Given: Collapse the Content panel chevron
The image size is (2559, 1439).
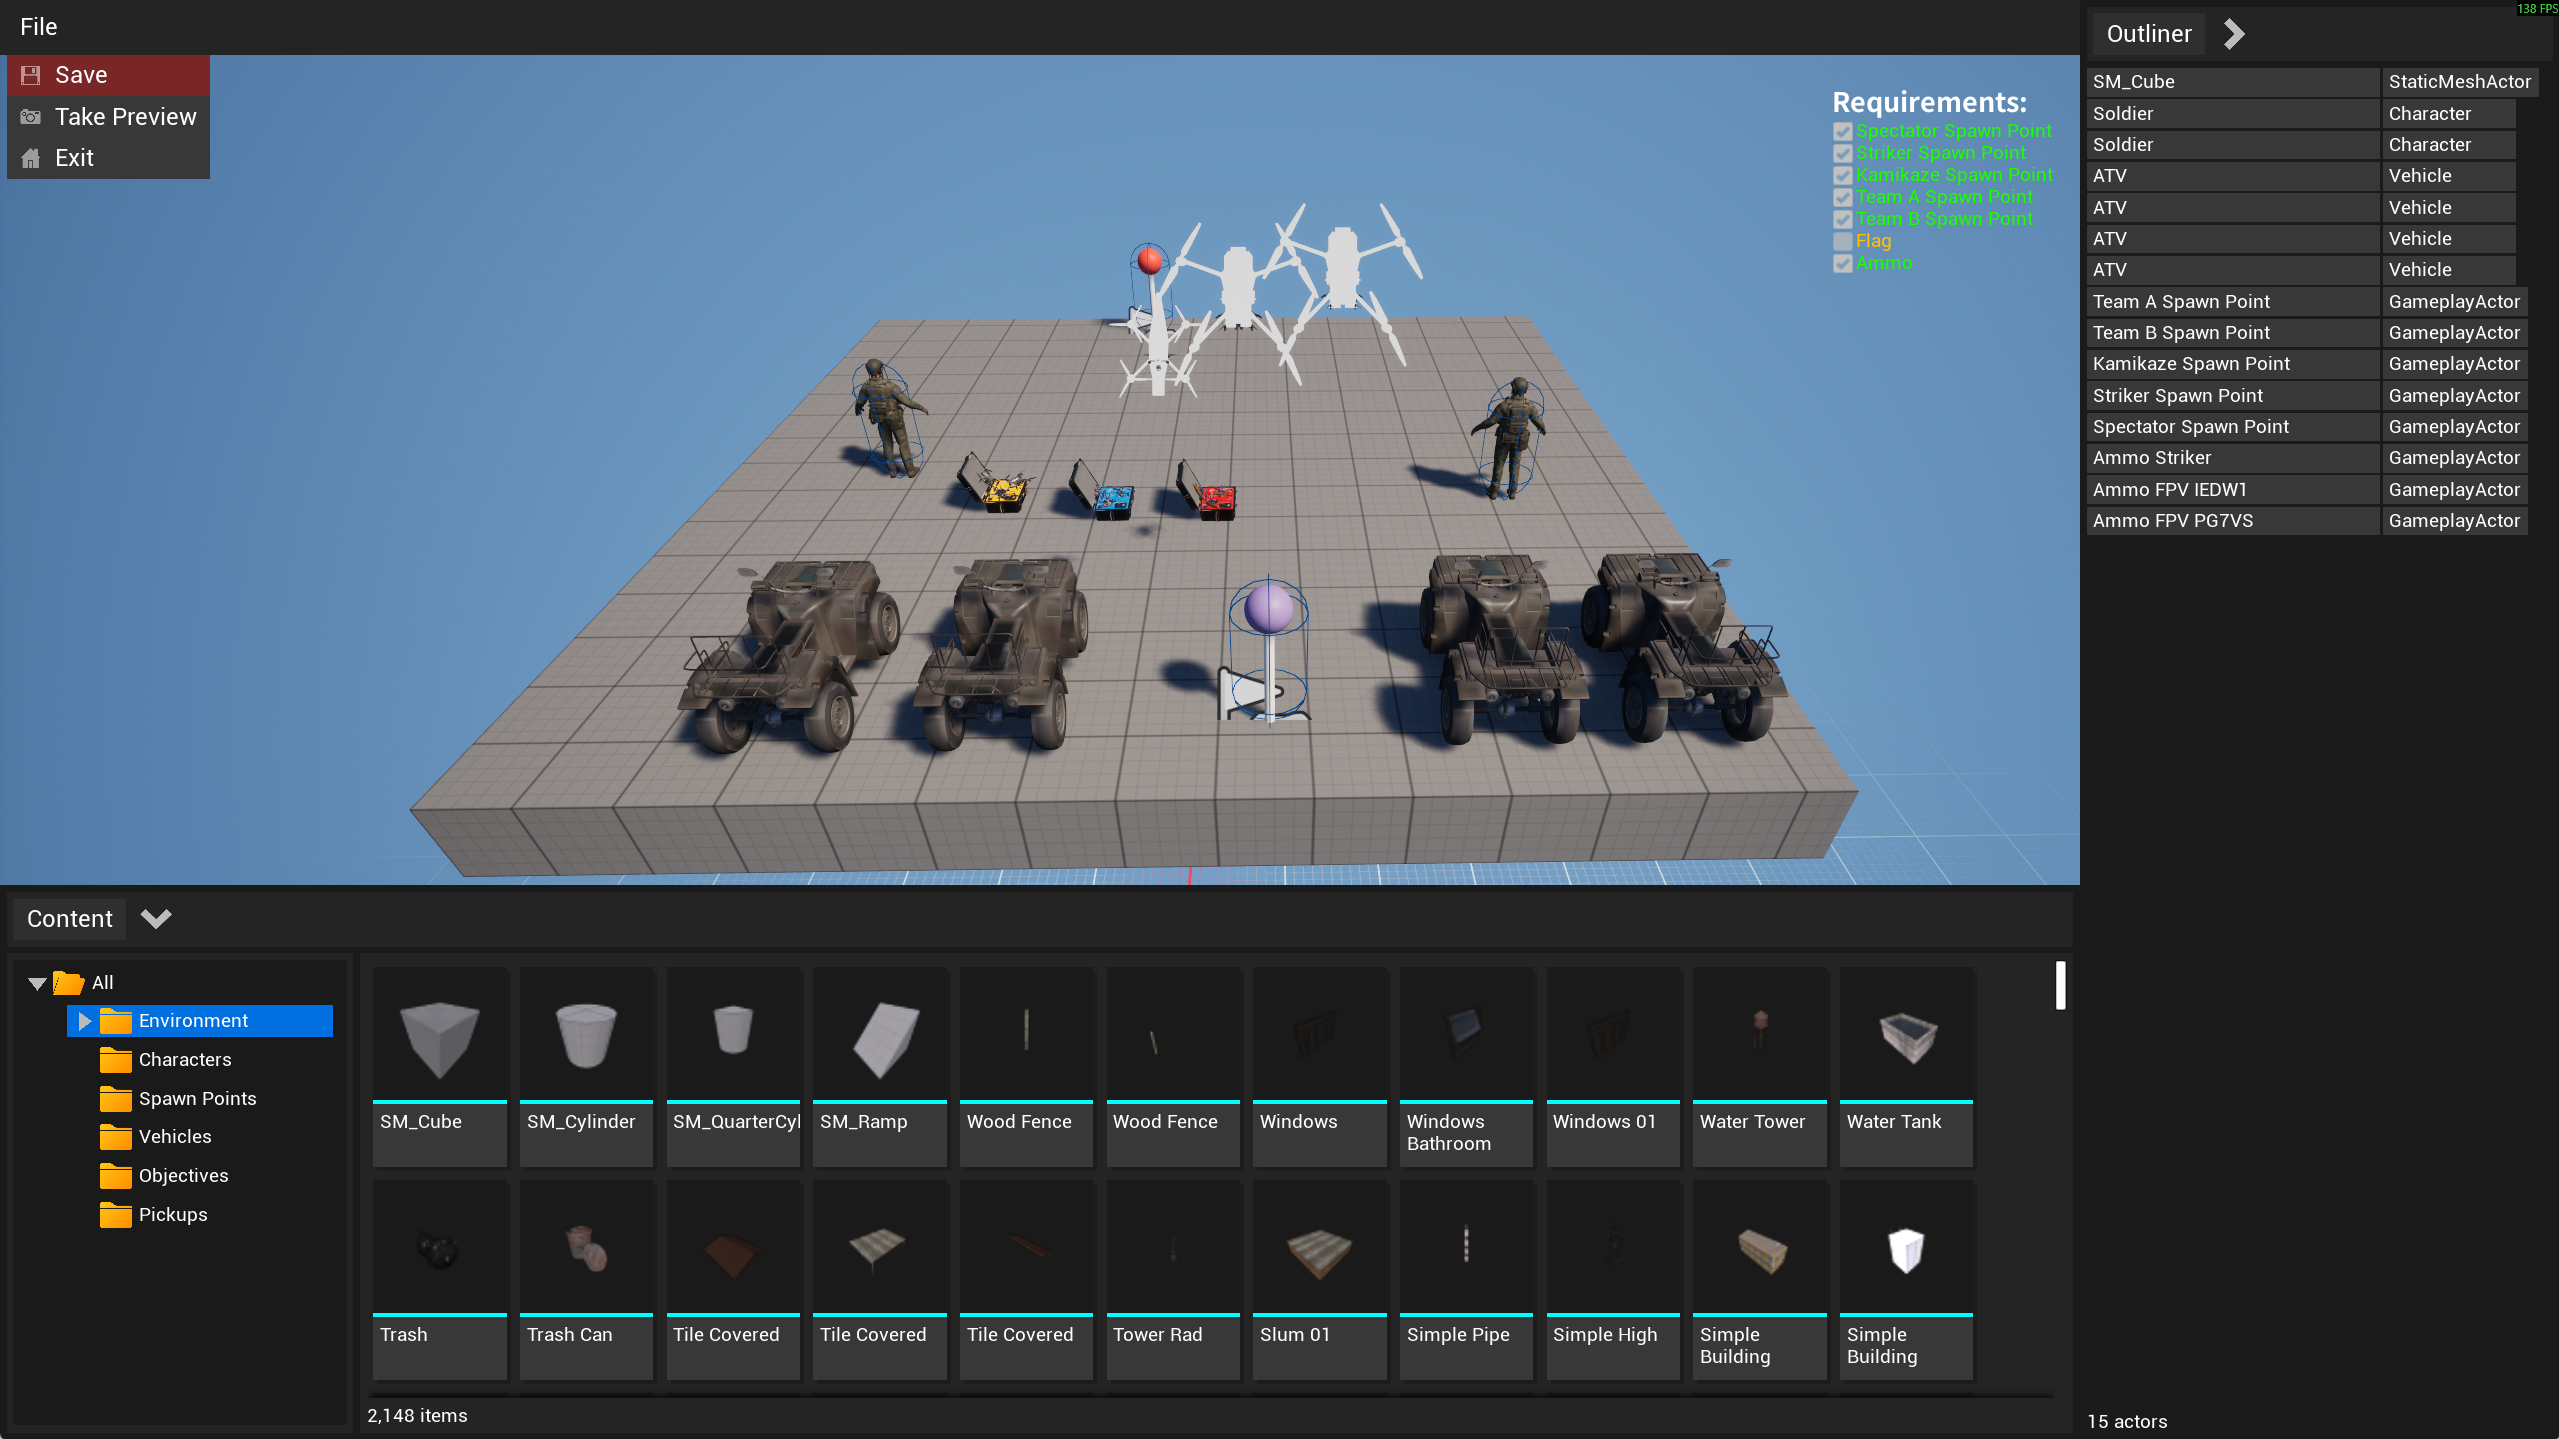Looking at the screenshot, I should point(156,918).
